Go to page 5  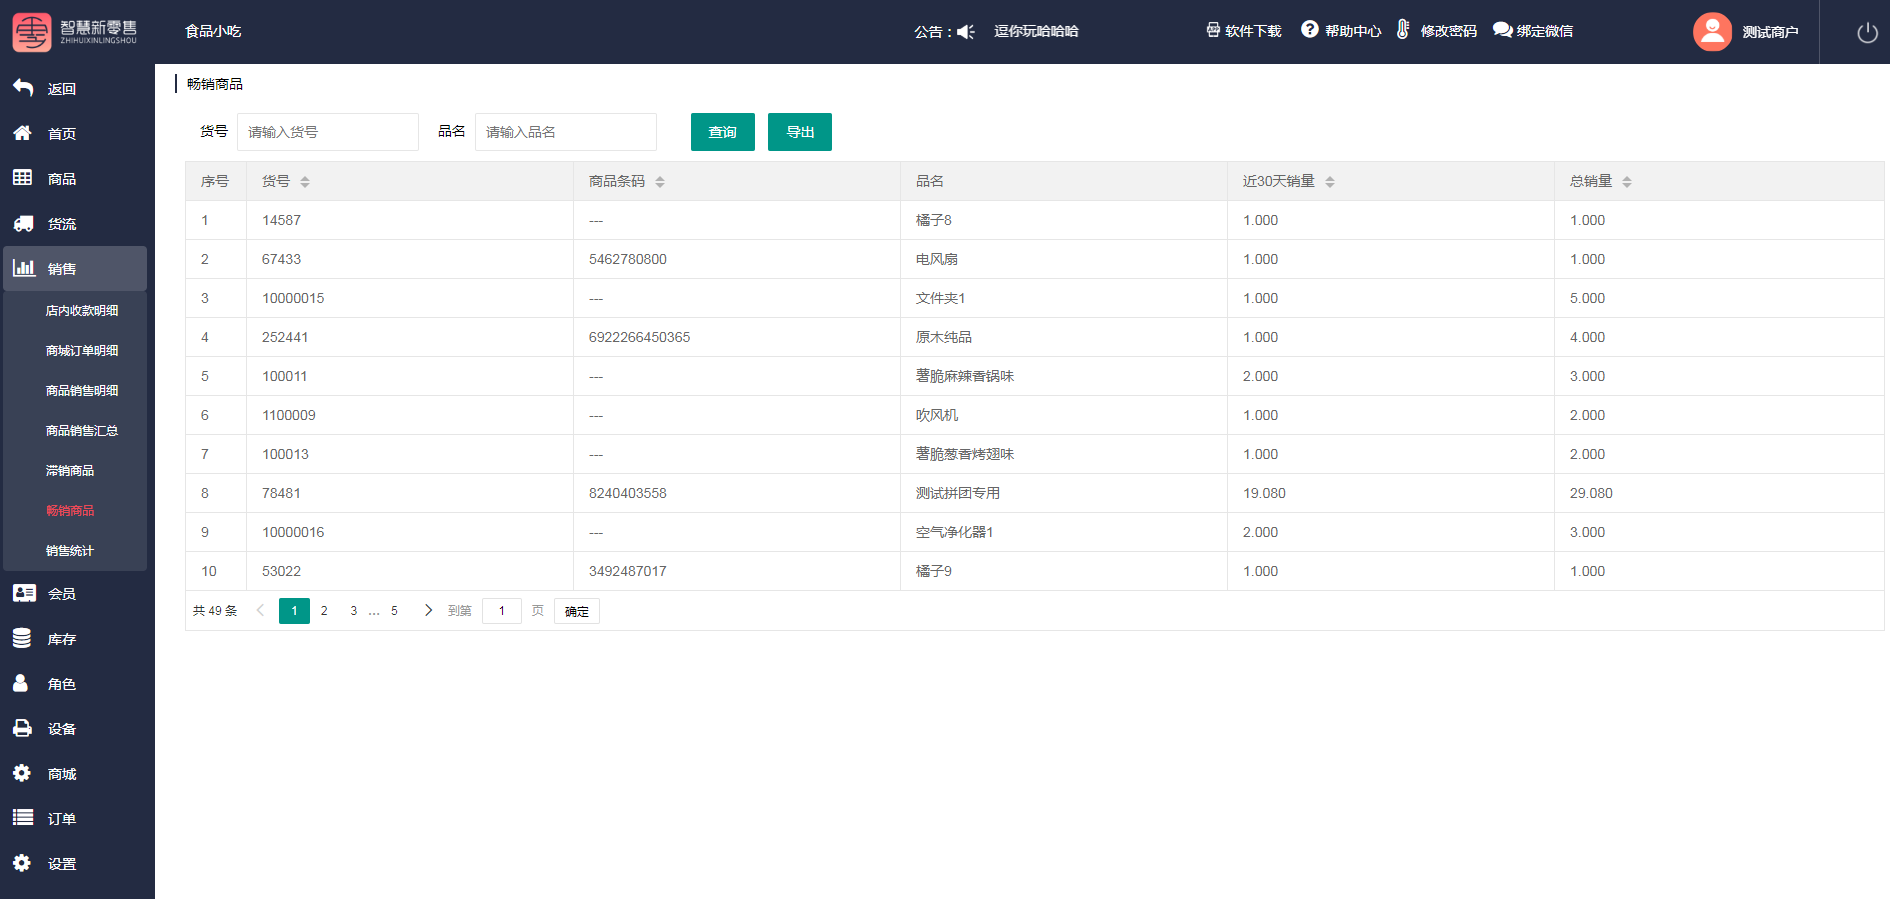[394, 611]
